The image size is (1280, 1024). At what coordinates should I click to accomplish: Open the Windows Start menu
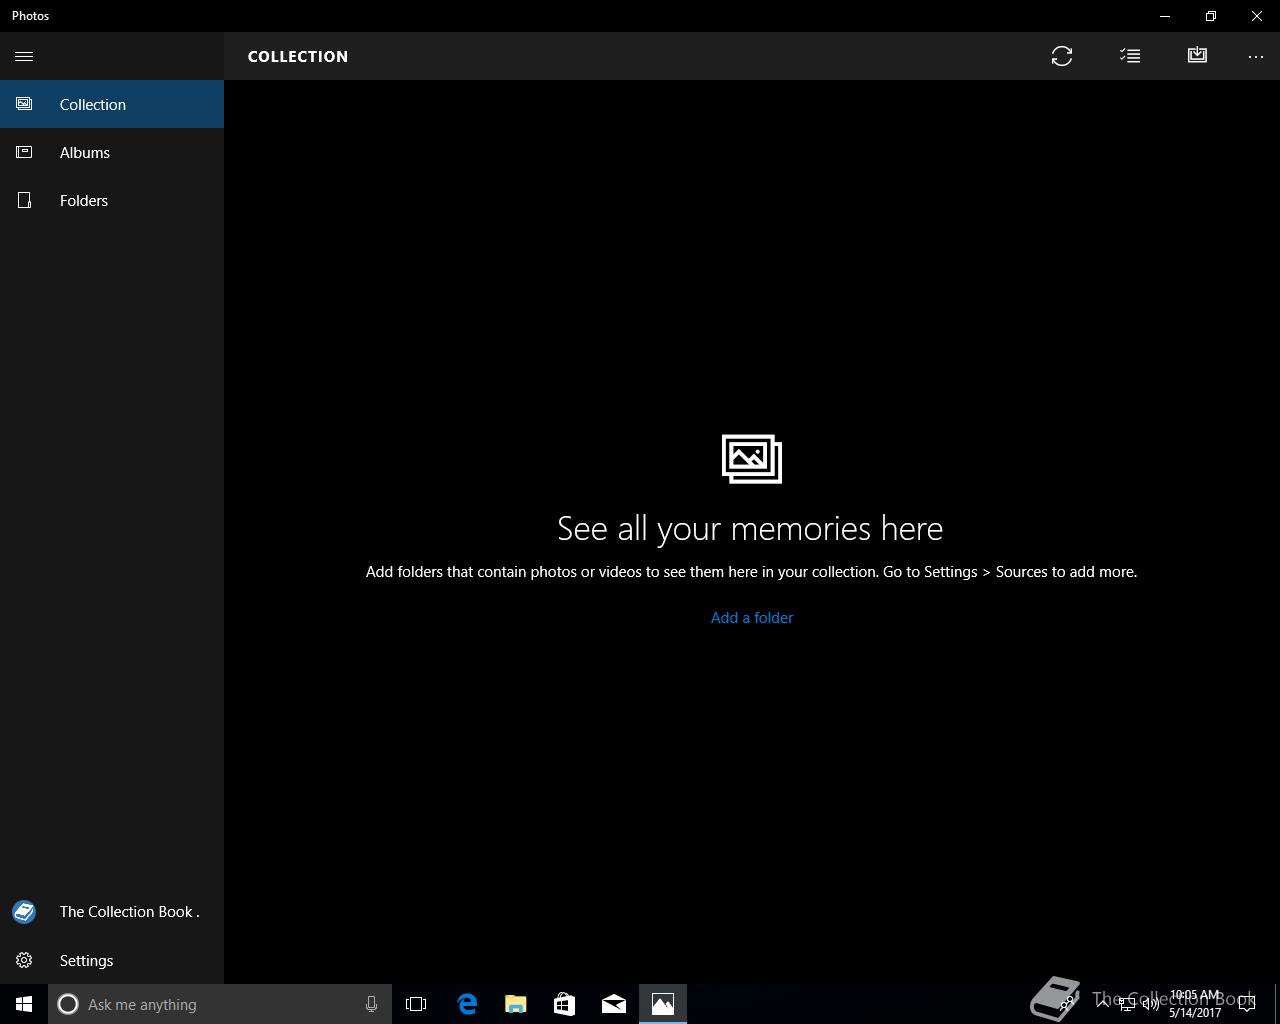click(24, 1004)
